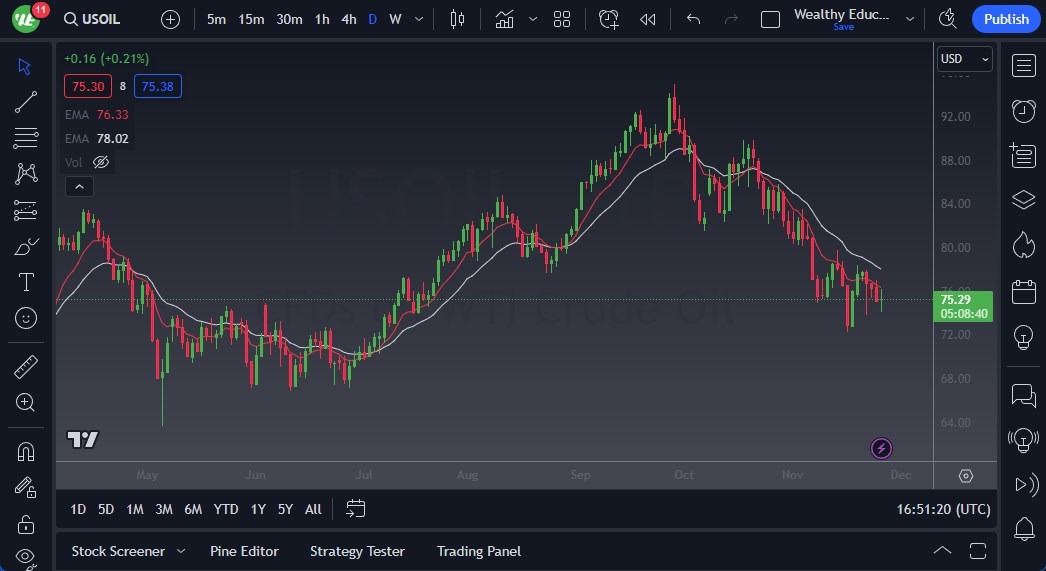
Task: Open the USD currency dropdown
Action: pyautogui.click(x=964, y=59)
